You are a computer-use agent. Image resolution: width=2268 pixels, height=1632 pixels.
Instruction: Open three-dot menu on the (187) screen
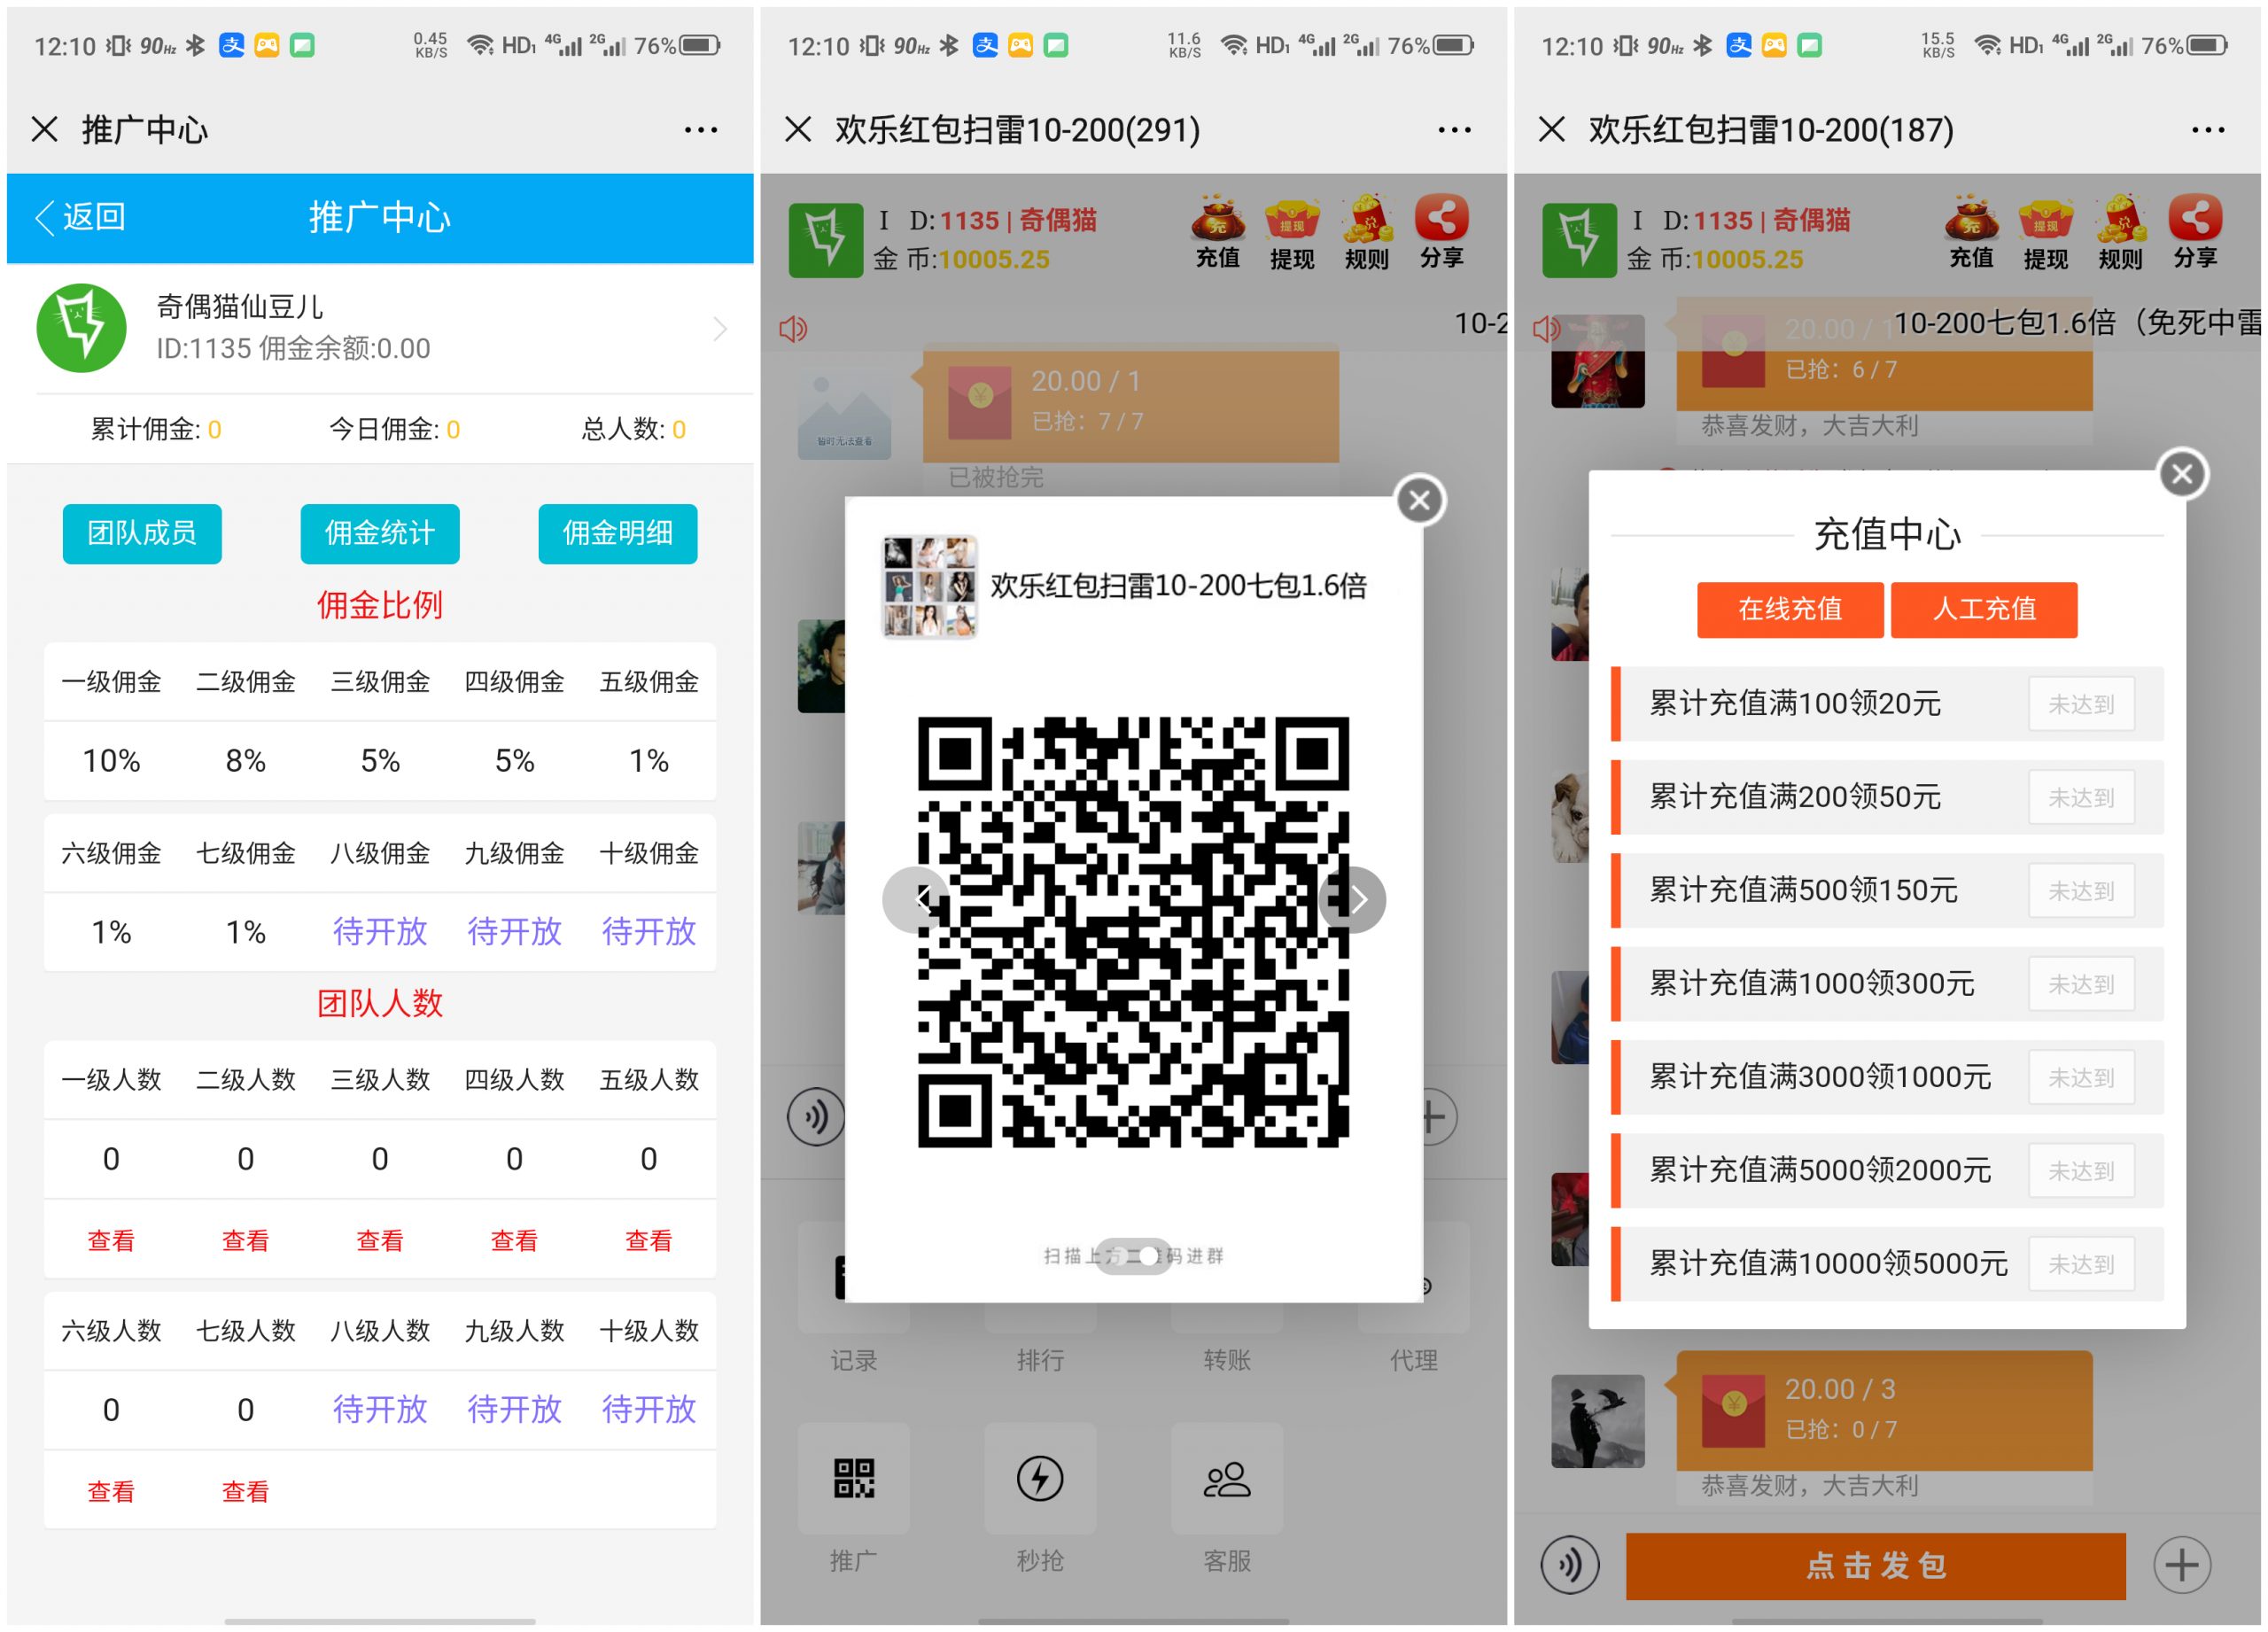[x=2208, y=130]
